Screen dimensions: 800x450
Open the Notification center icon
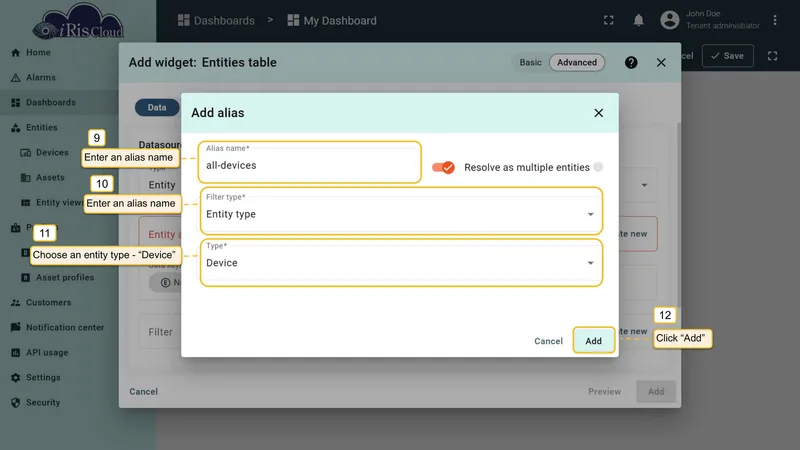(16, 327)
